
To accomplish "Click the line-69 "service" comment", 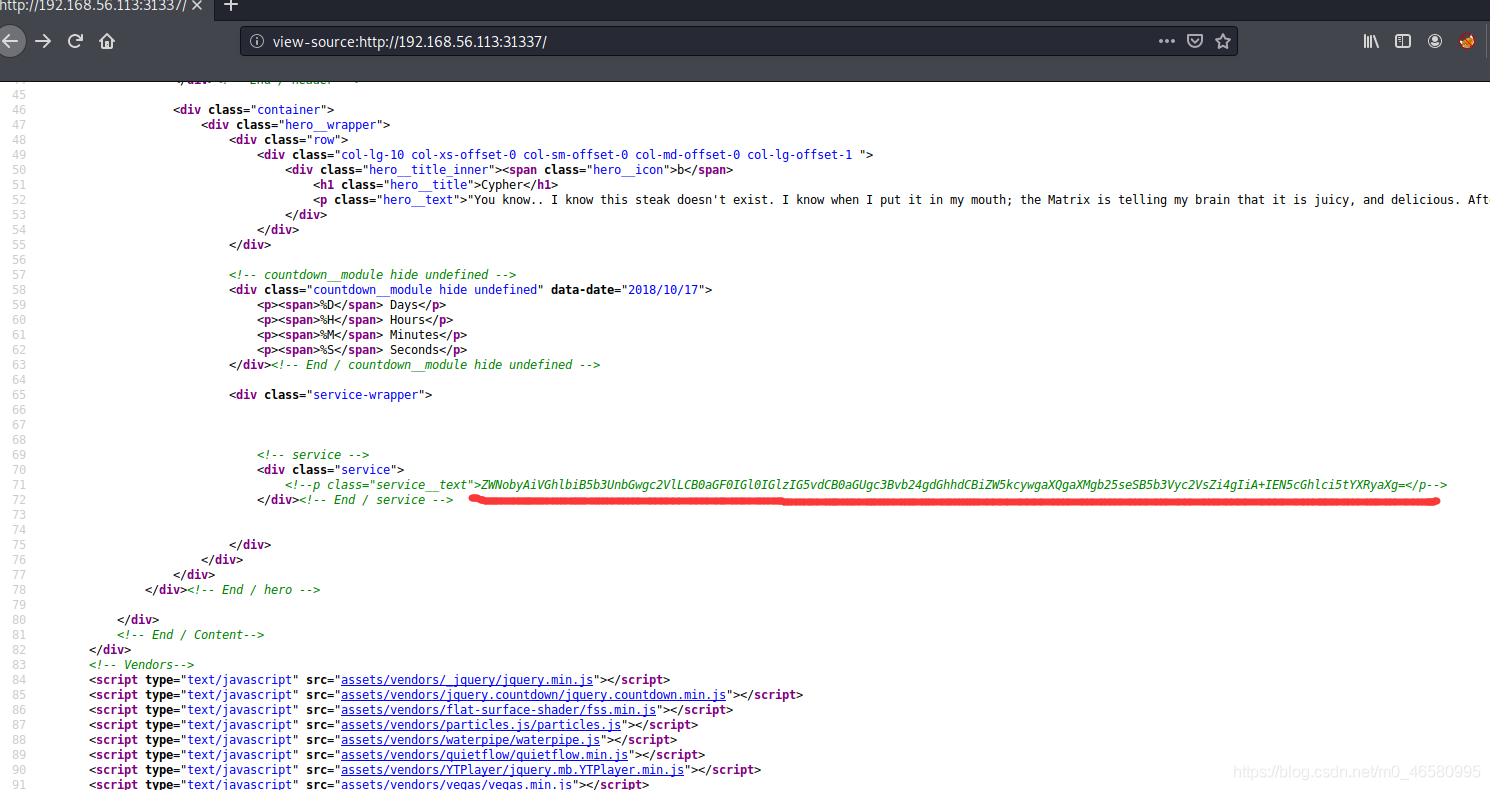I will 313,455.
